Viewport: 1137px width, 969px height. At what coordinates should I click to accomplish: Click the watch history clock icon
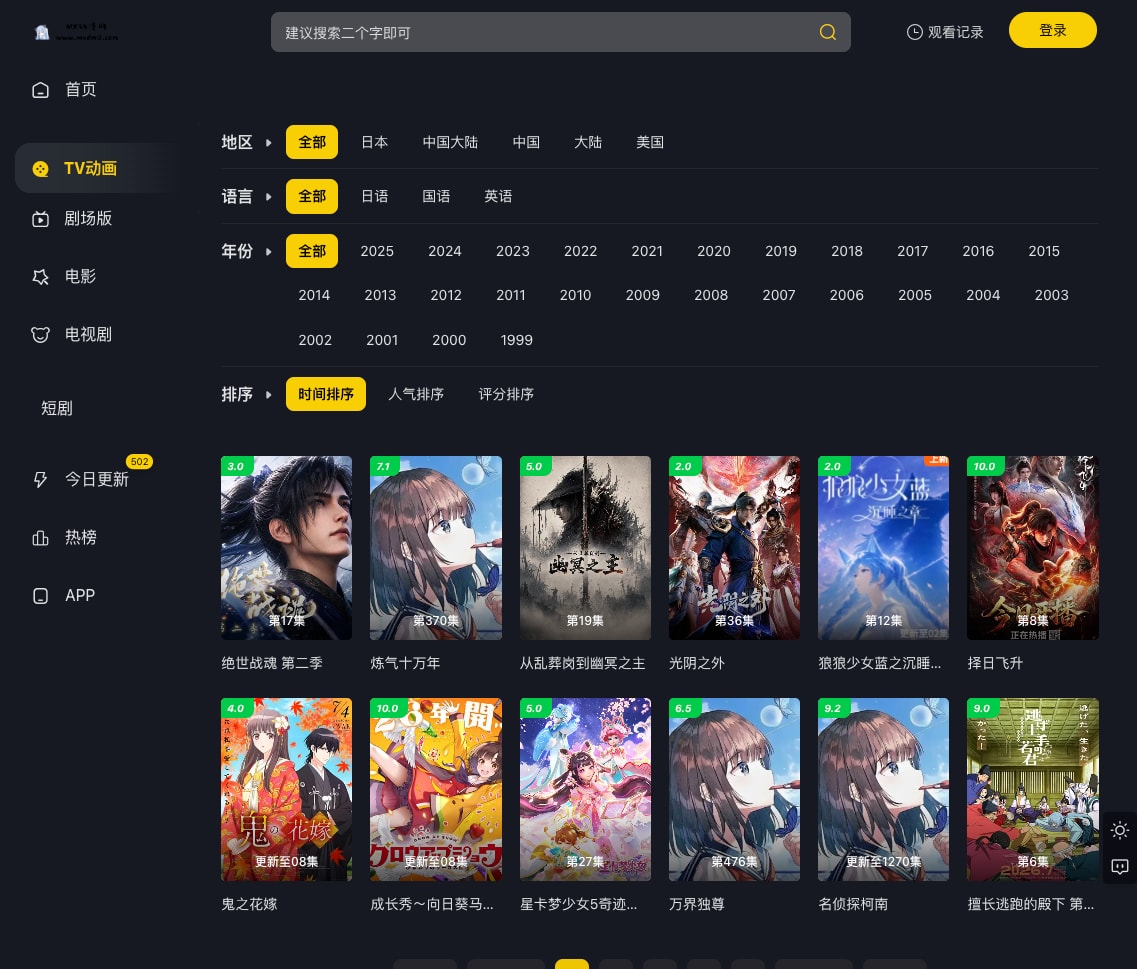914,32
